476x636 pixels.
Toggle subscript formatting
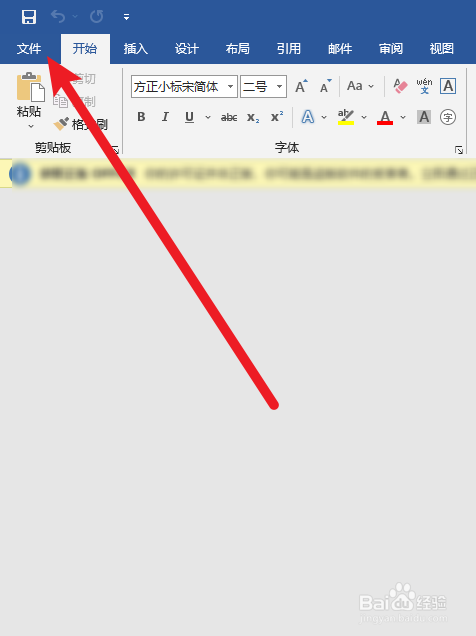coord(253,118)
